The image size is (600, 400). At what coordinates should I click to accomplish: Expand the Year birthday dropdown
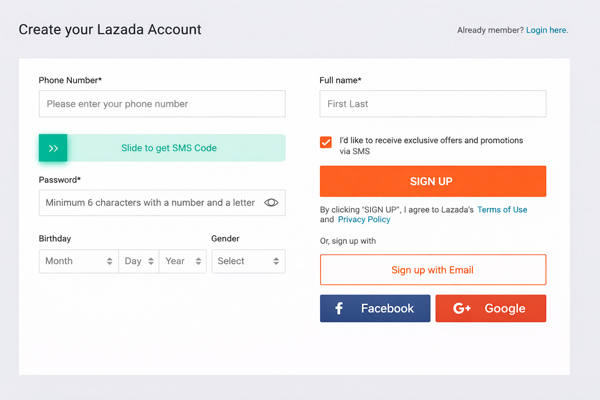click(x=181, y=261)
